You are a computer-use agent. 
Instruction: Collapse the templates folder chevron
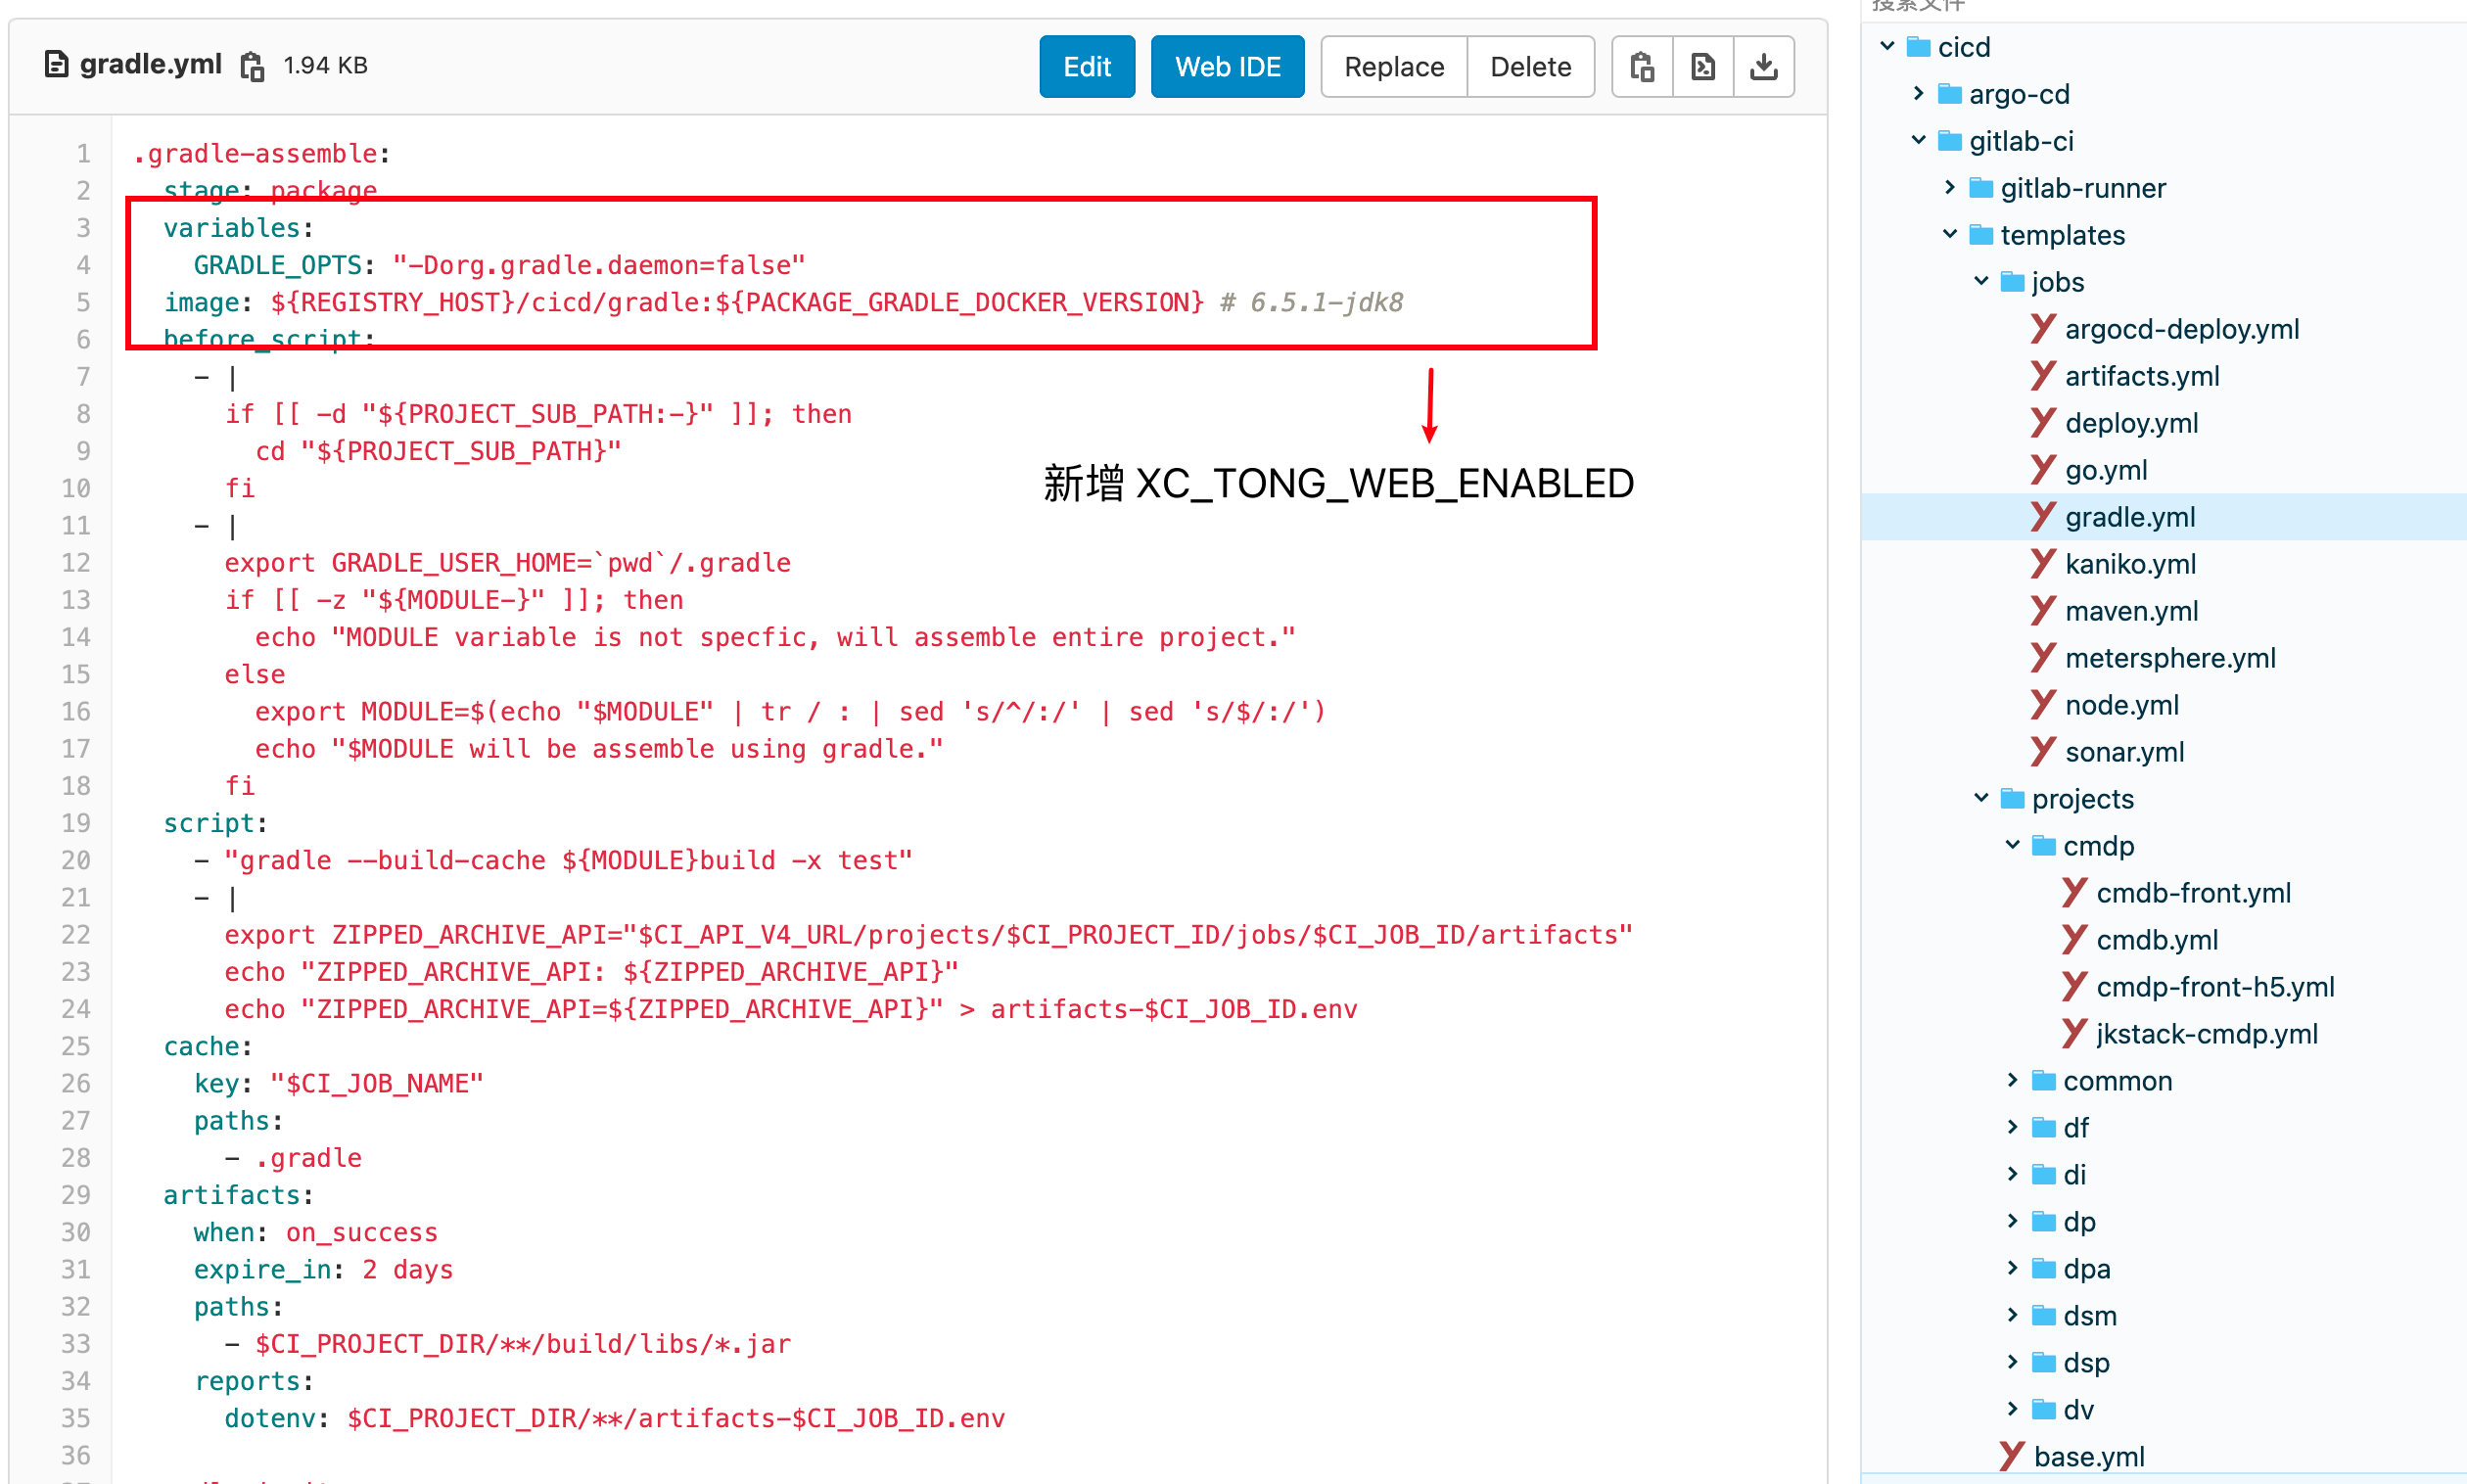[x=1949, y=234]
